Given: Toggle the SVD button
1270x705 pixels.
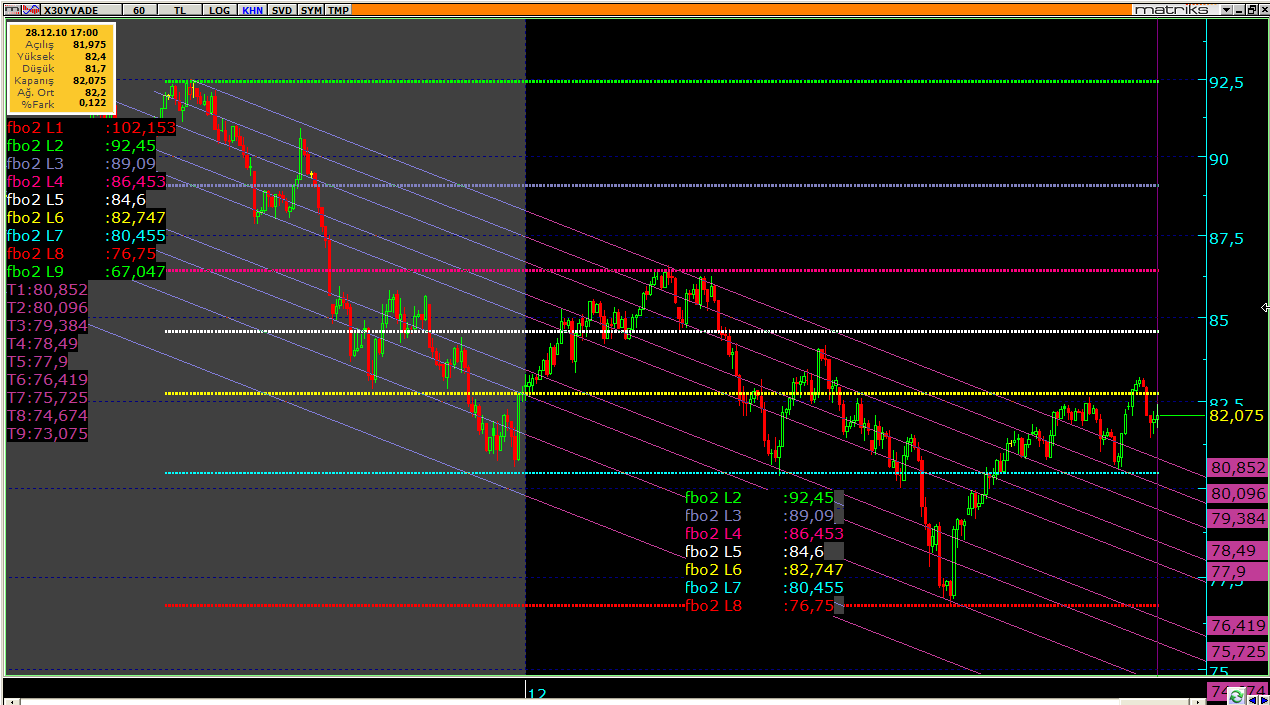Looking at the screenshot, I should tap(282, 9).
